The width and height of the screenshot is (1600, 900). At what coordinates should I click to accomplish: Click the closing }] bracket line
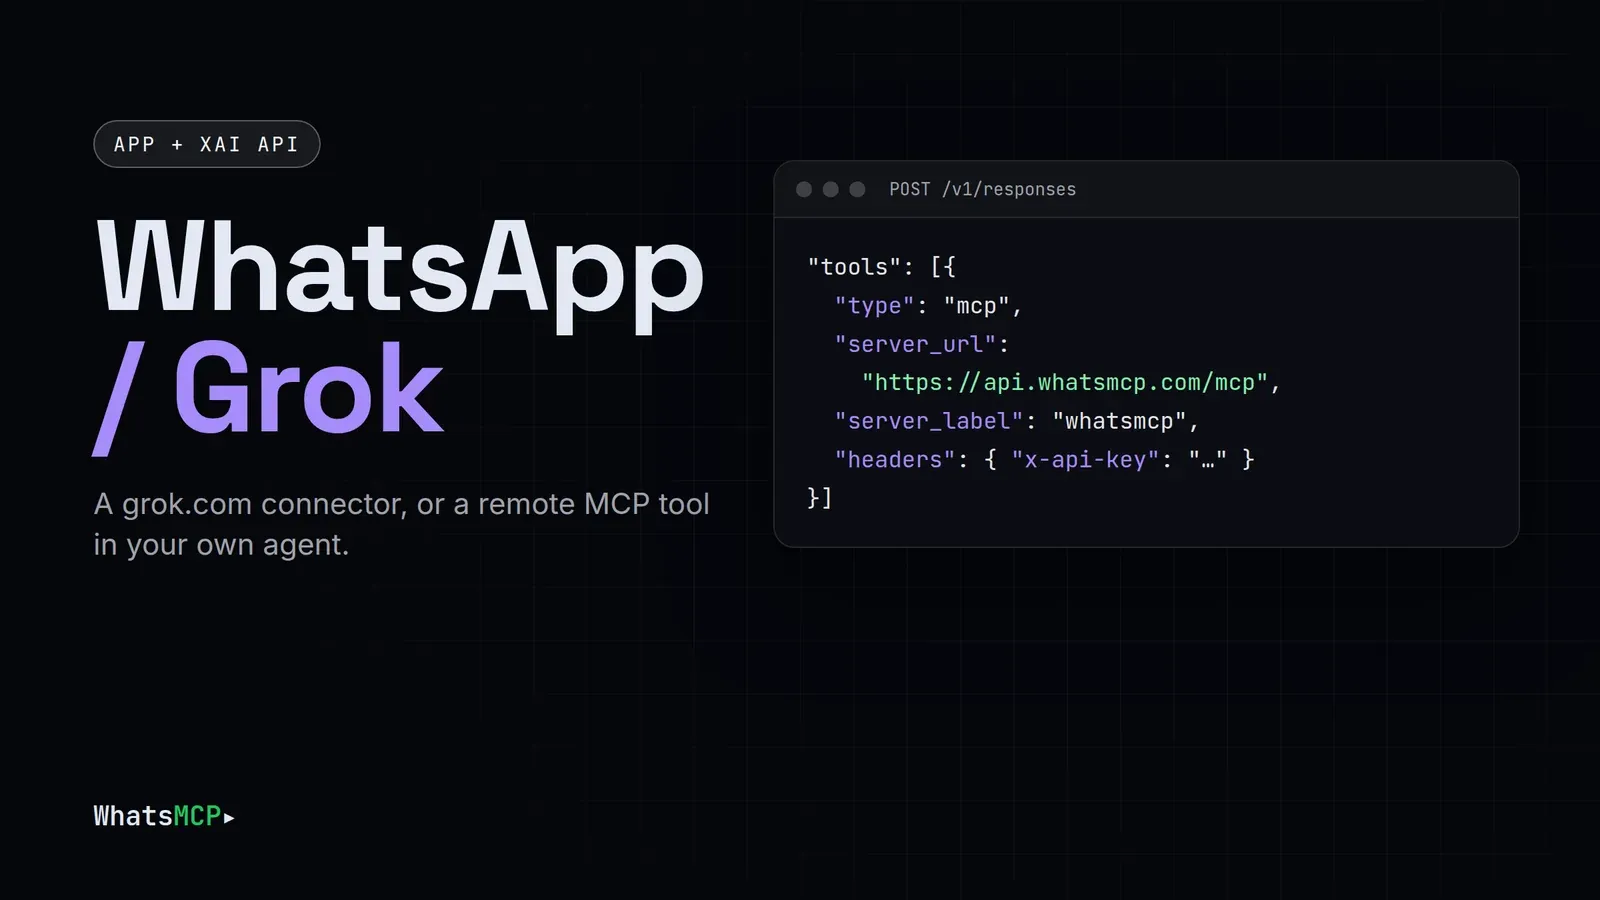[x=820, y=497]
